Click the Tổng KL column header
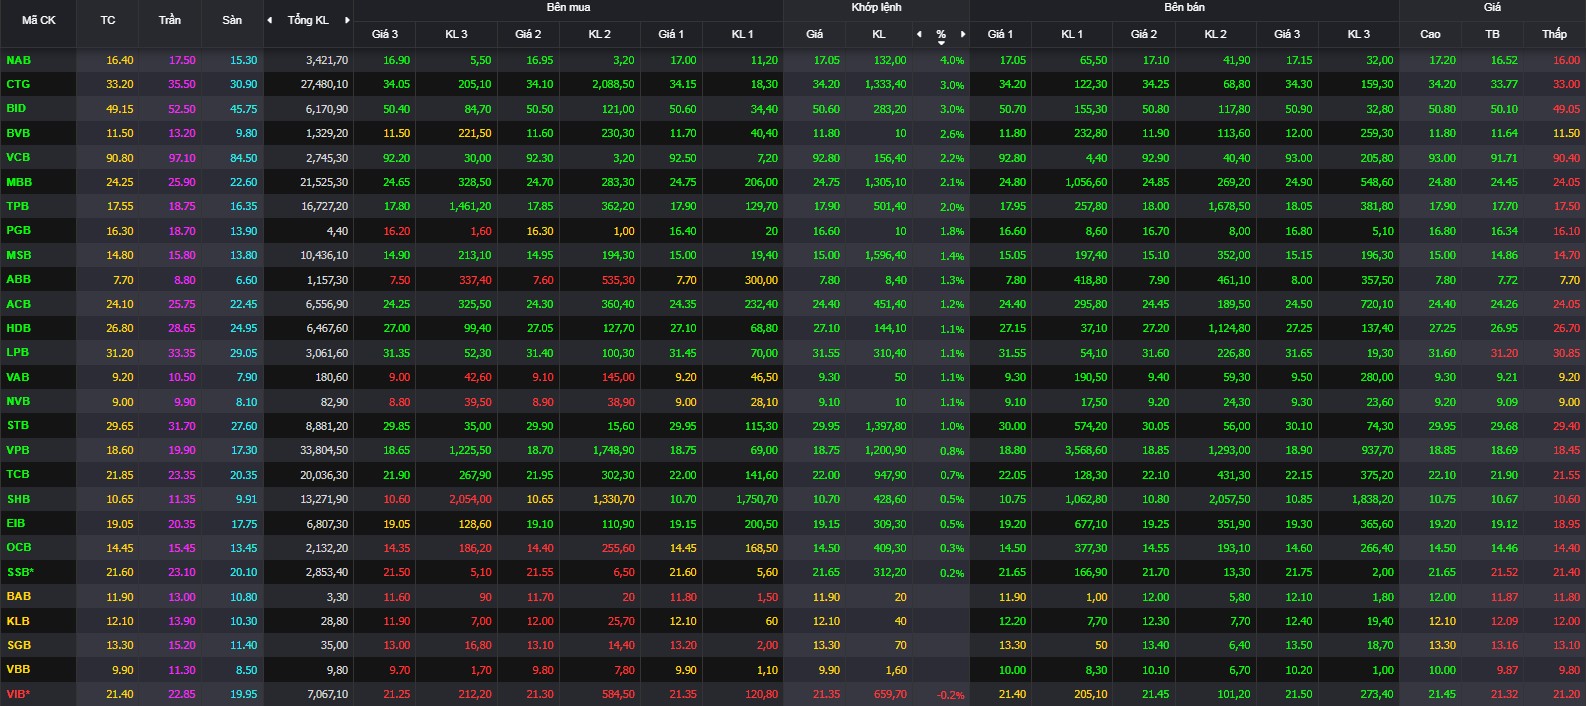This screenshot has height=706, width=1586. coord(308,20)
